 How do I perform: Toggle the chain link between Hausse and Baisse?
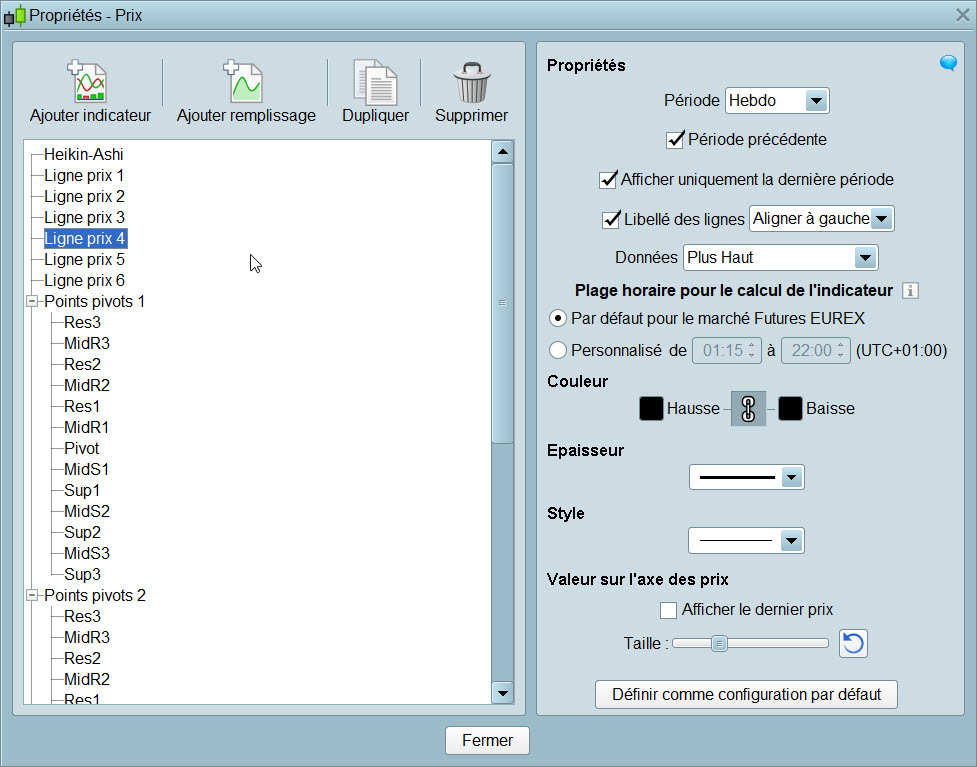pos(748,409)
